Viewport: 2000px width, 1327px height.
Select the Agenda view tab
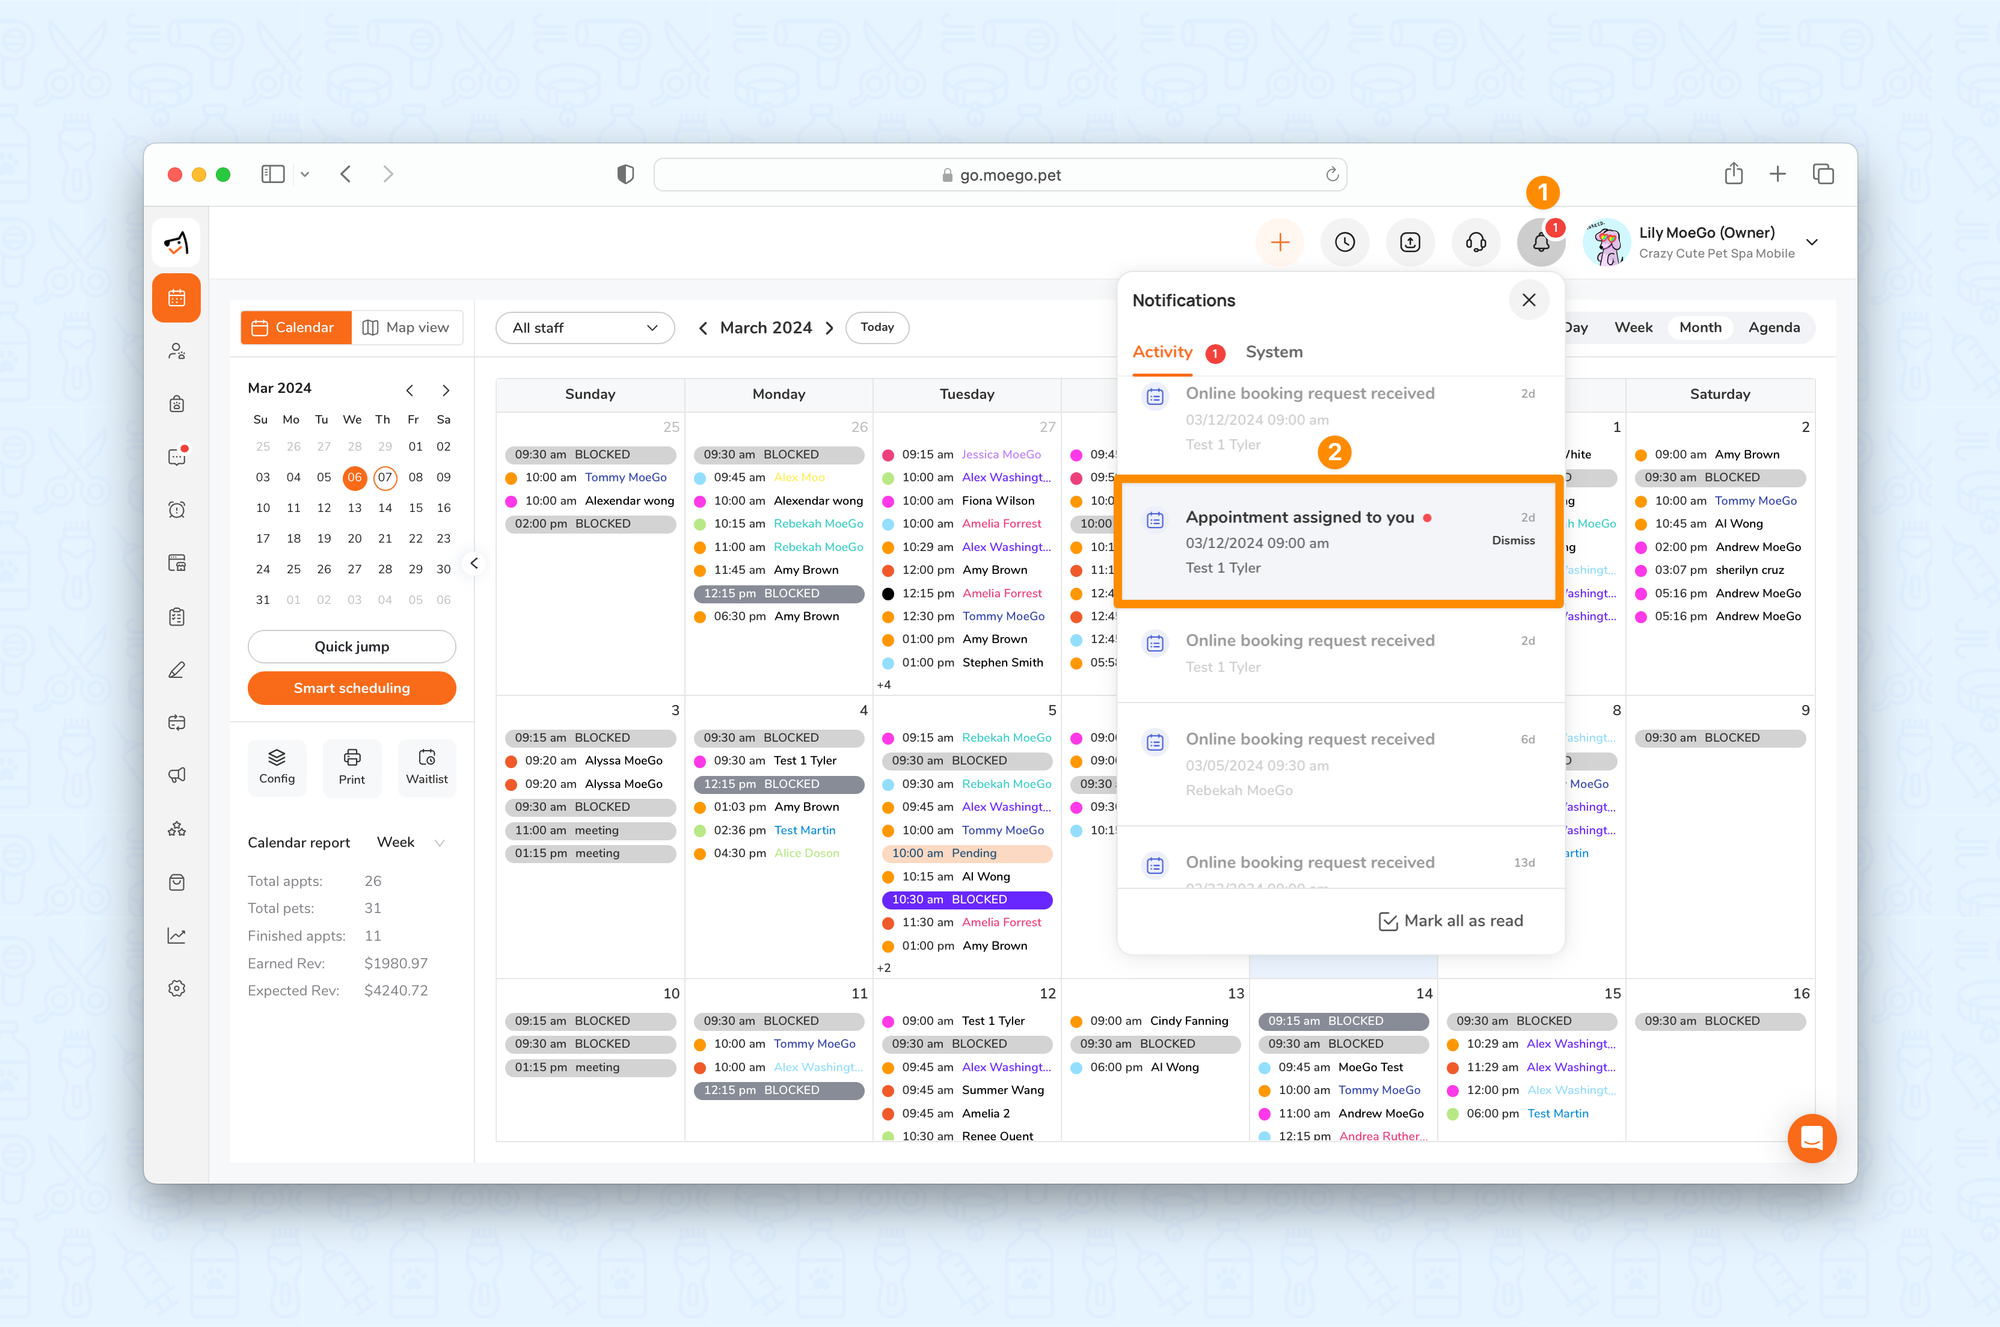(x=1773, y=328)
